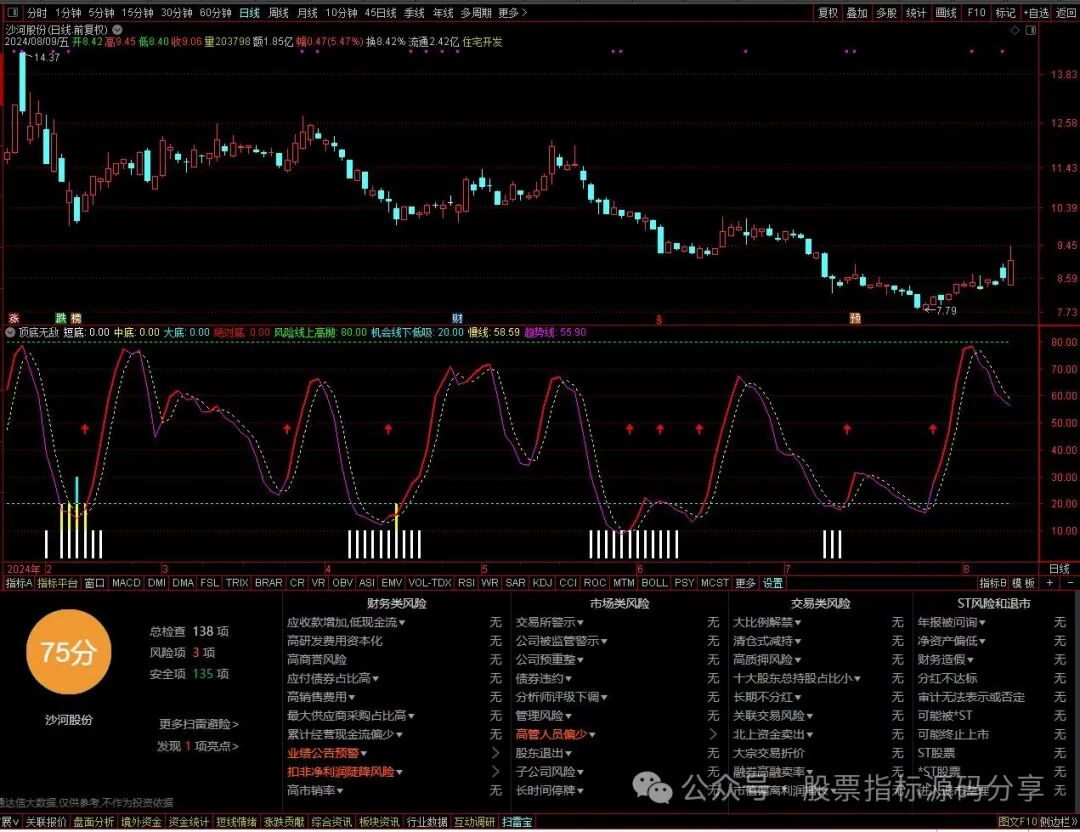Activate the 画线 drawing tool
Screen dimensions: 1080x832
pos(946,12)
